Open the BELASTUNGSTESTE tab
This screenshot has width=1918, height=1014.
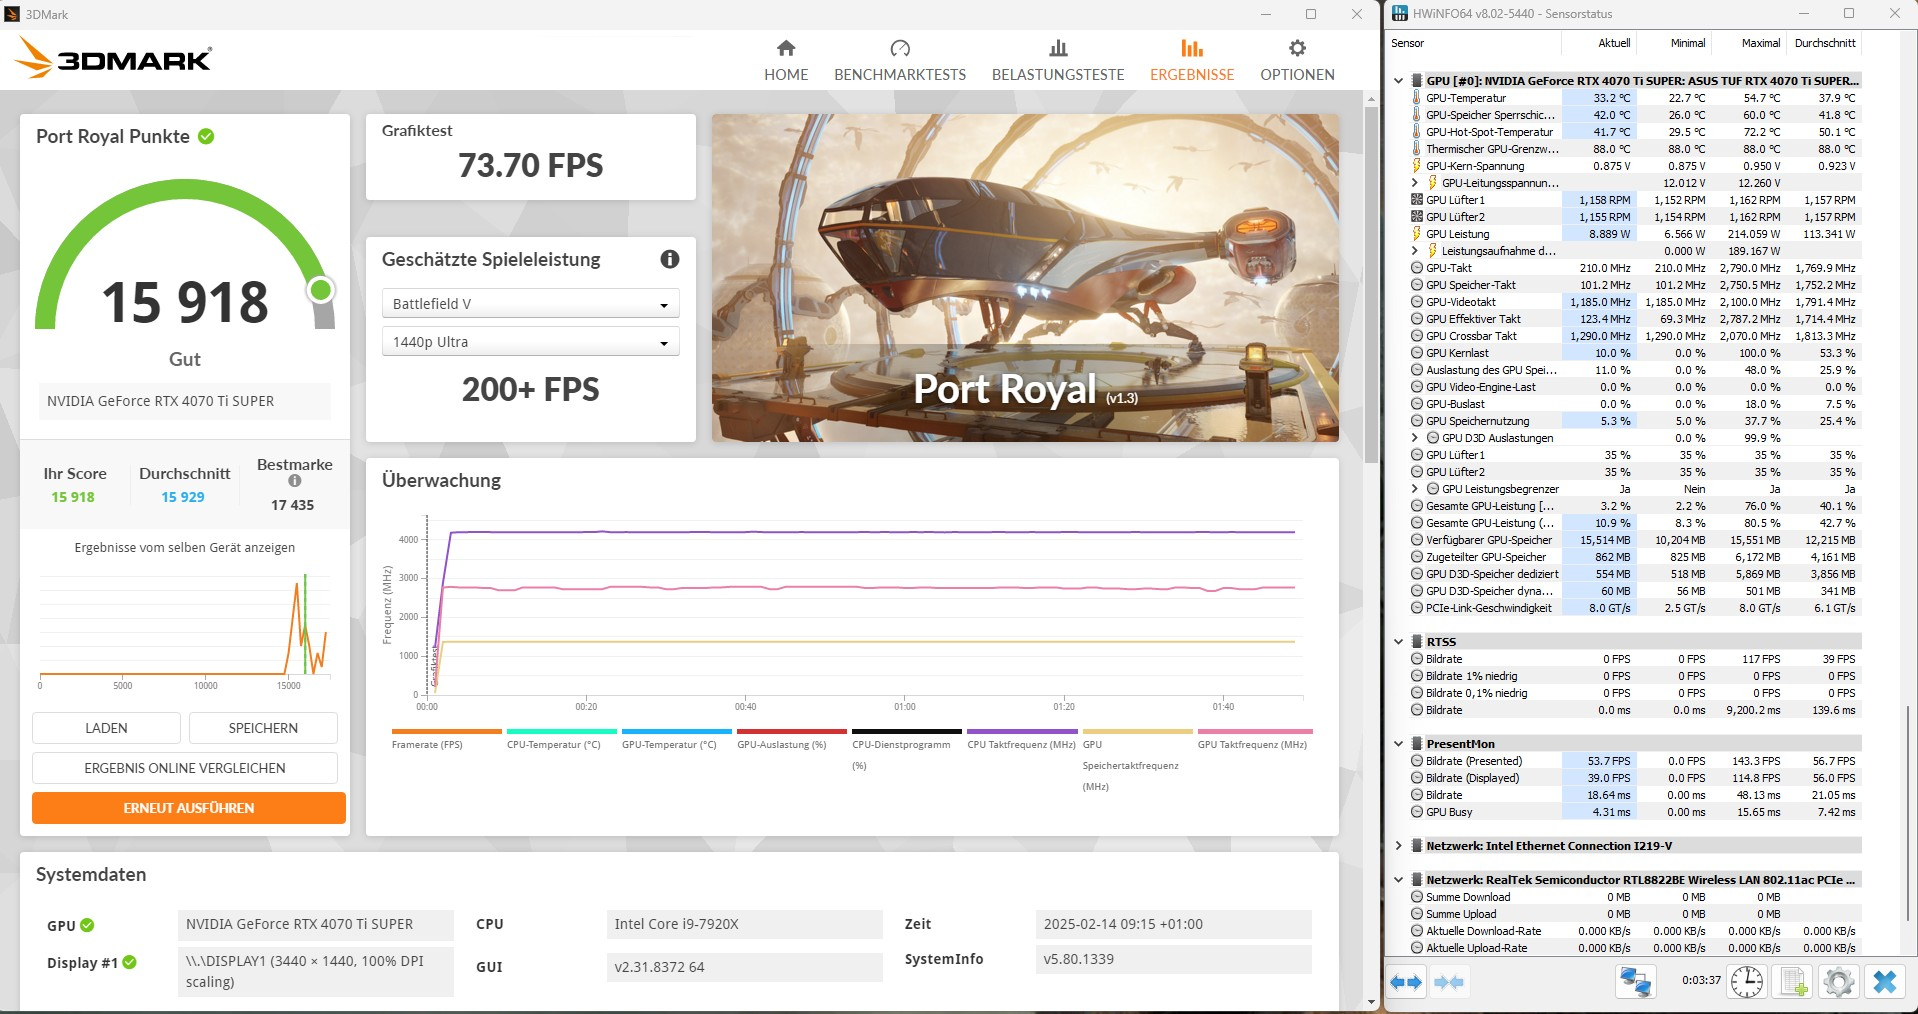pos(1058,61)
